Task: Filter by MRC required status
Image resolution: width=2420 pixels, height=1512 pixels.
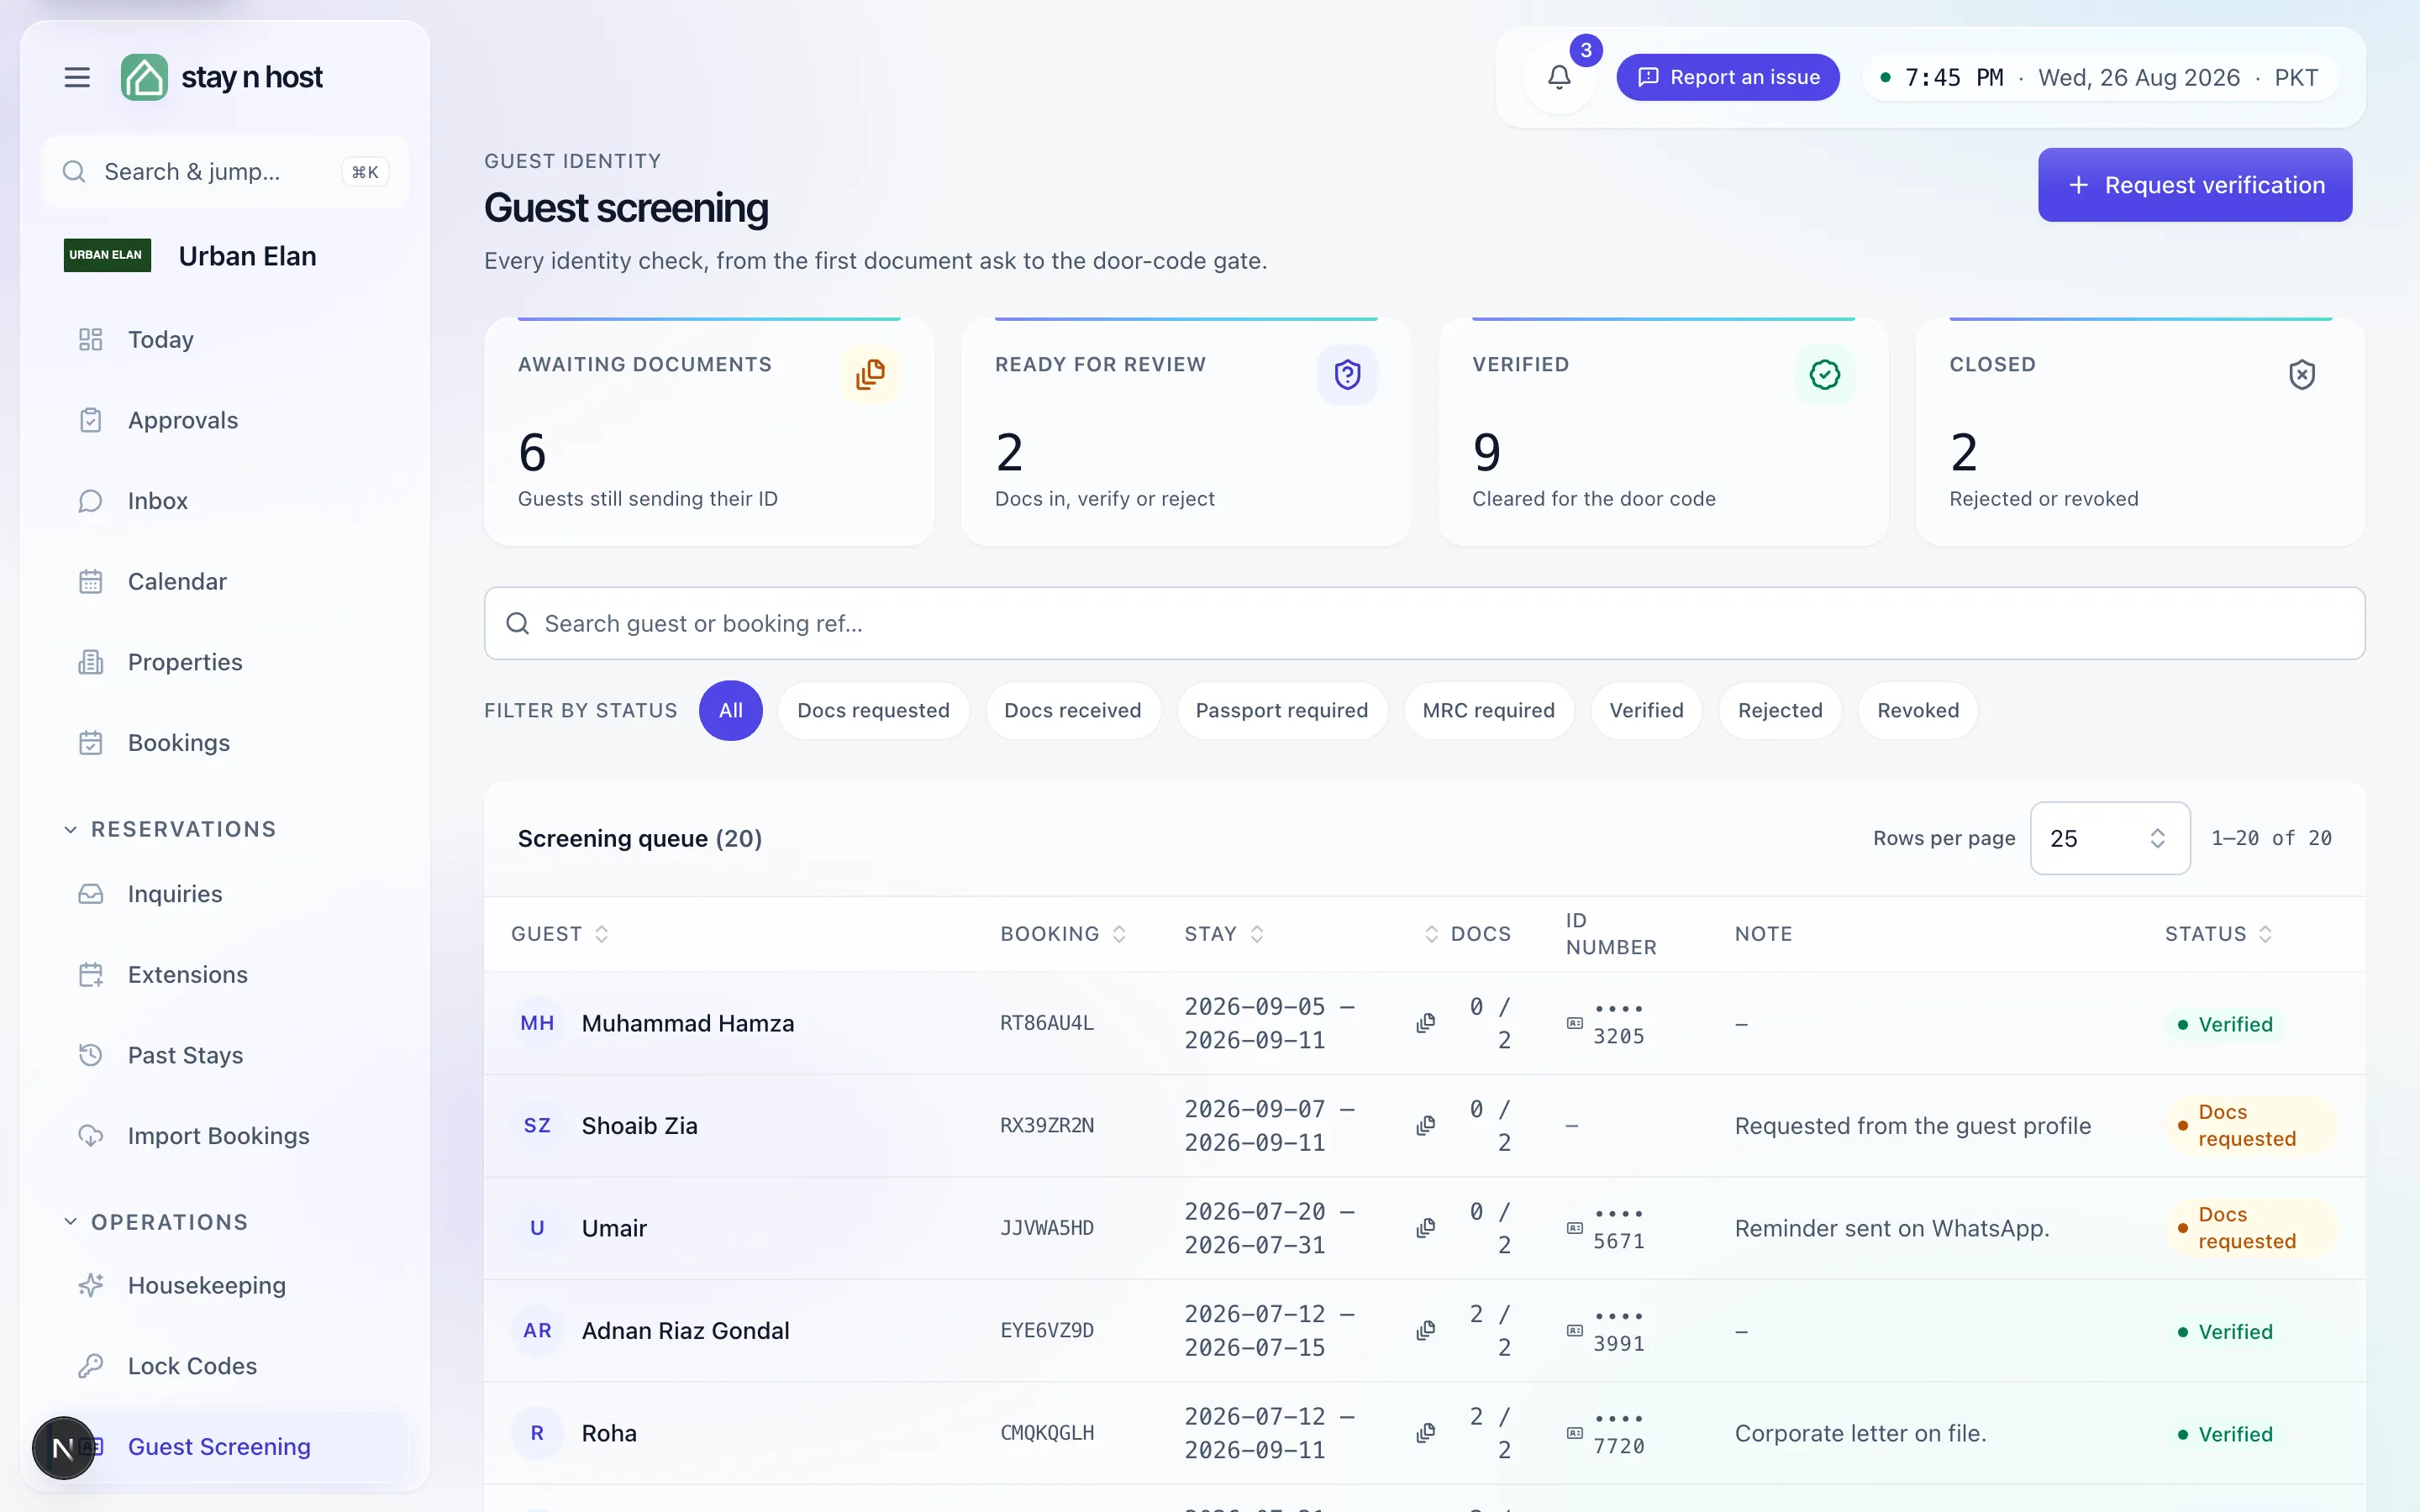Action: click(x=1488, y=711)
